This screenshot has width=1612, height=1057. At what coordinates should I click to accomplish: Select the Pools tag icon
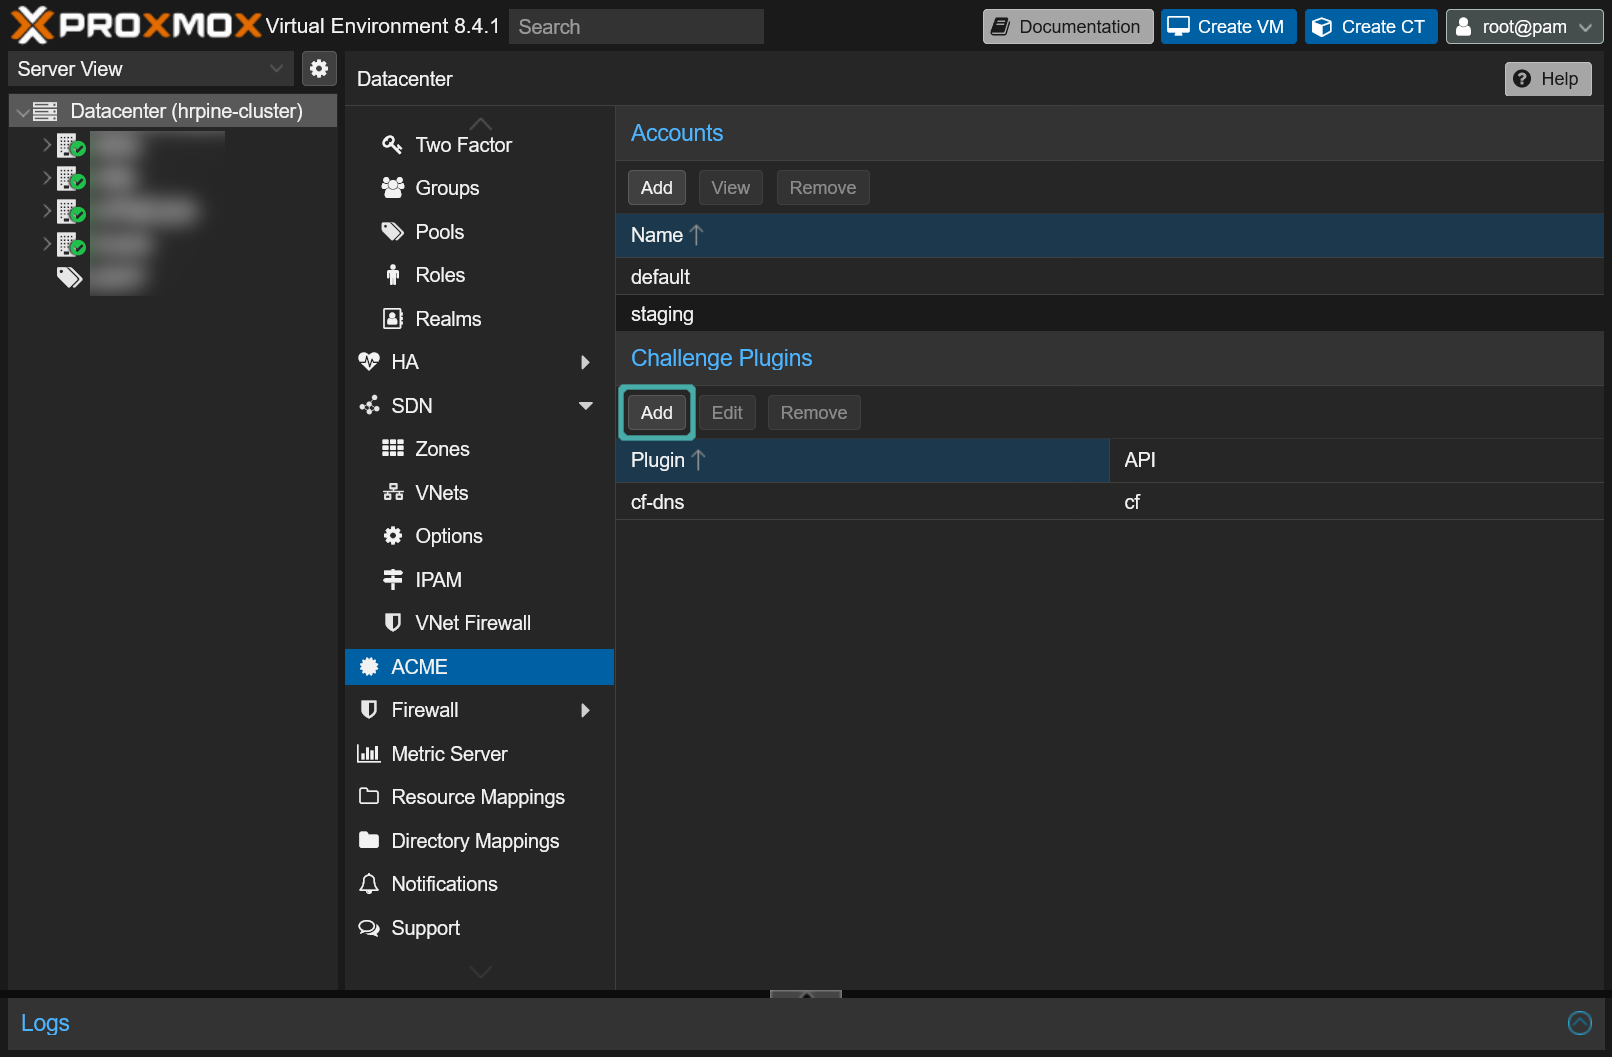click(x=392, y=232)
